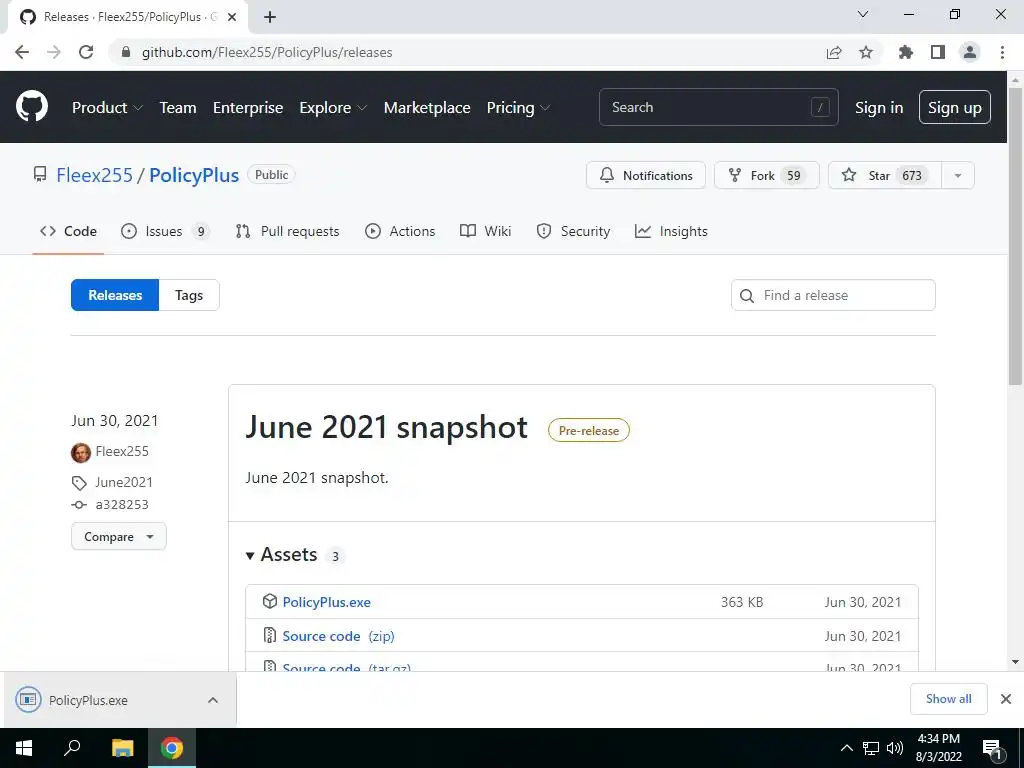The image size is (1024, 768).
Task: Click the GitHub search field
Action: (718, 107)
